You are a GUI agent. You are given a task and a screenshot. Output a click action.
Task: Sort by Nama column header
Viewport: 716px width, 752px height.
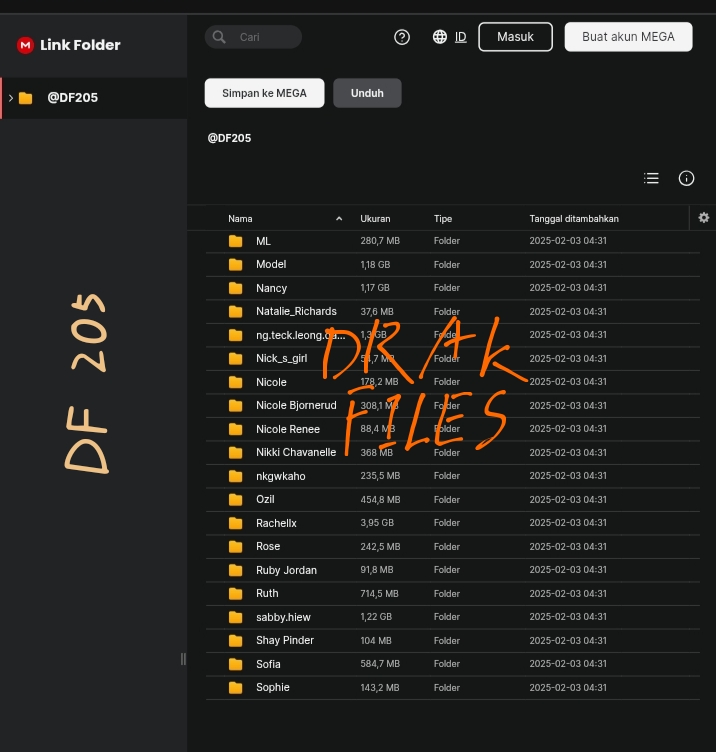240,219
